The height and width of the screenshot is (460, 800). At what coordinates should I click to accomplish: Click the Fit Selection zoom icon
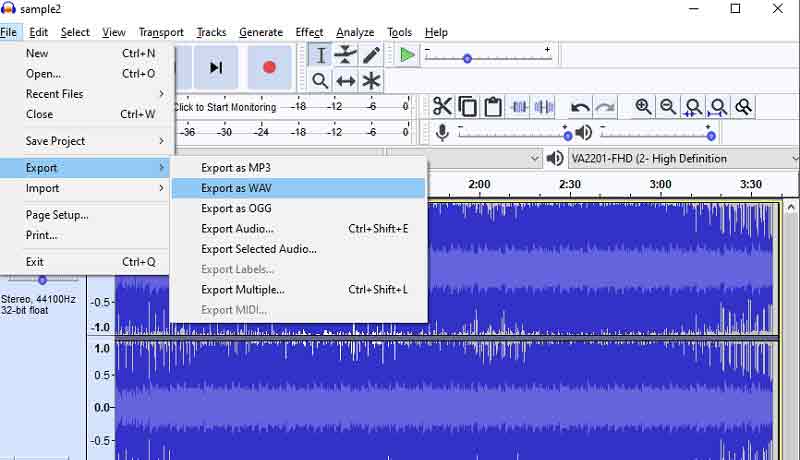tap(693, 107)
